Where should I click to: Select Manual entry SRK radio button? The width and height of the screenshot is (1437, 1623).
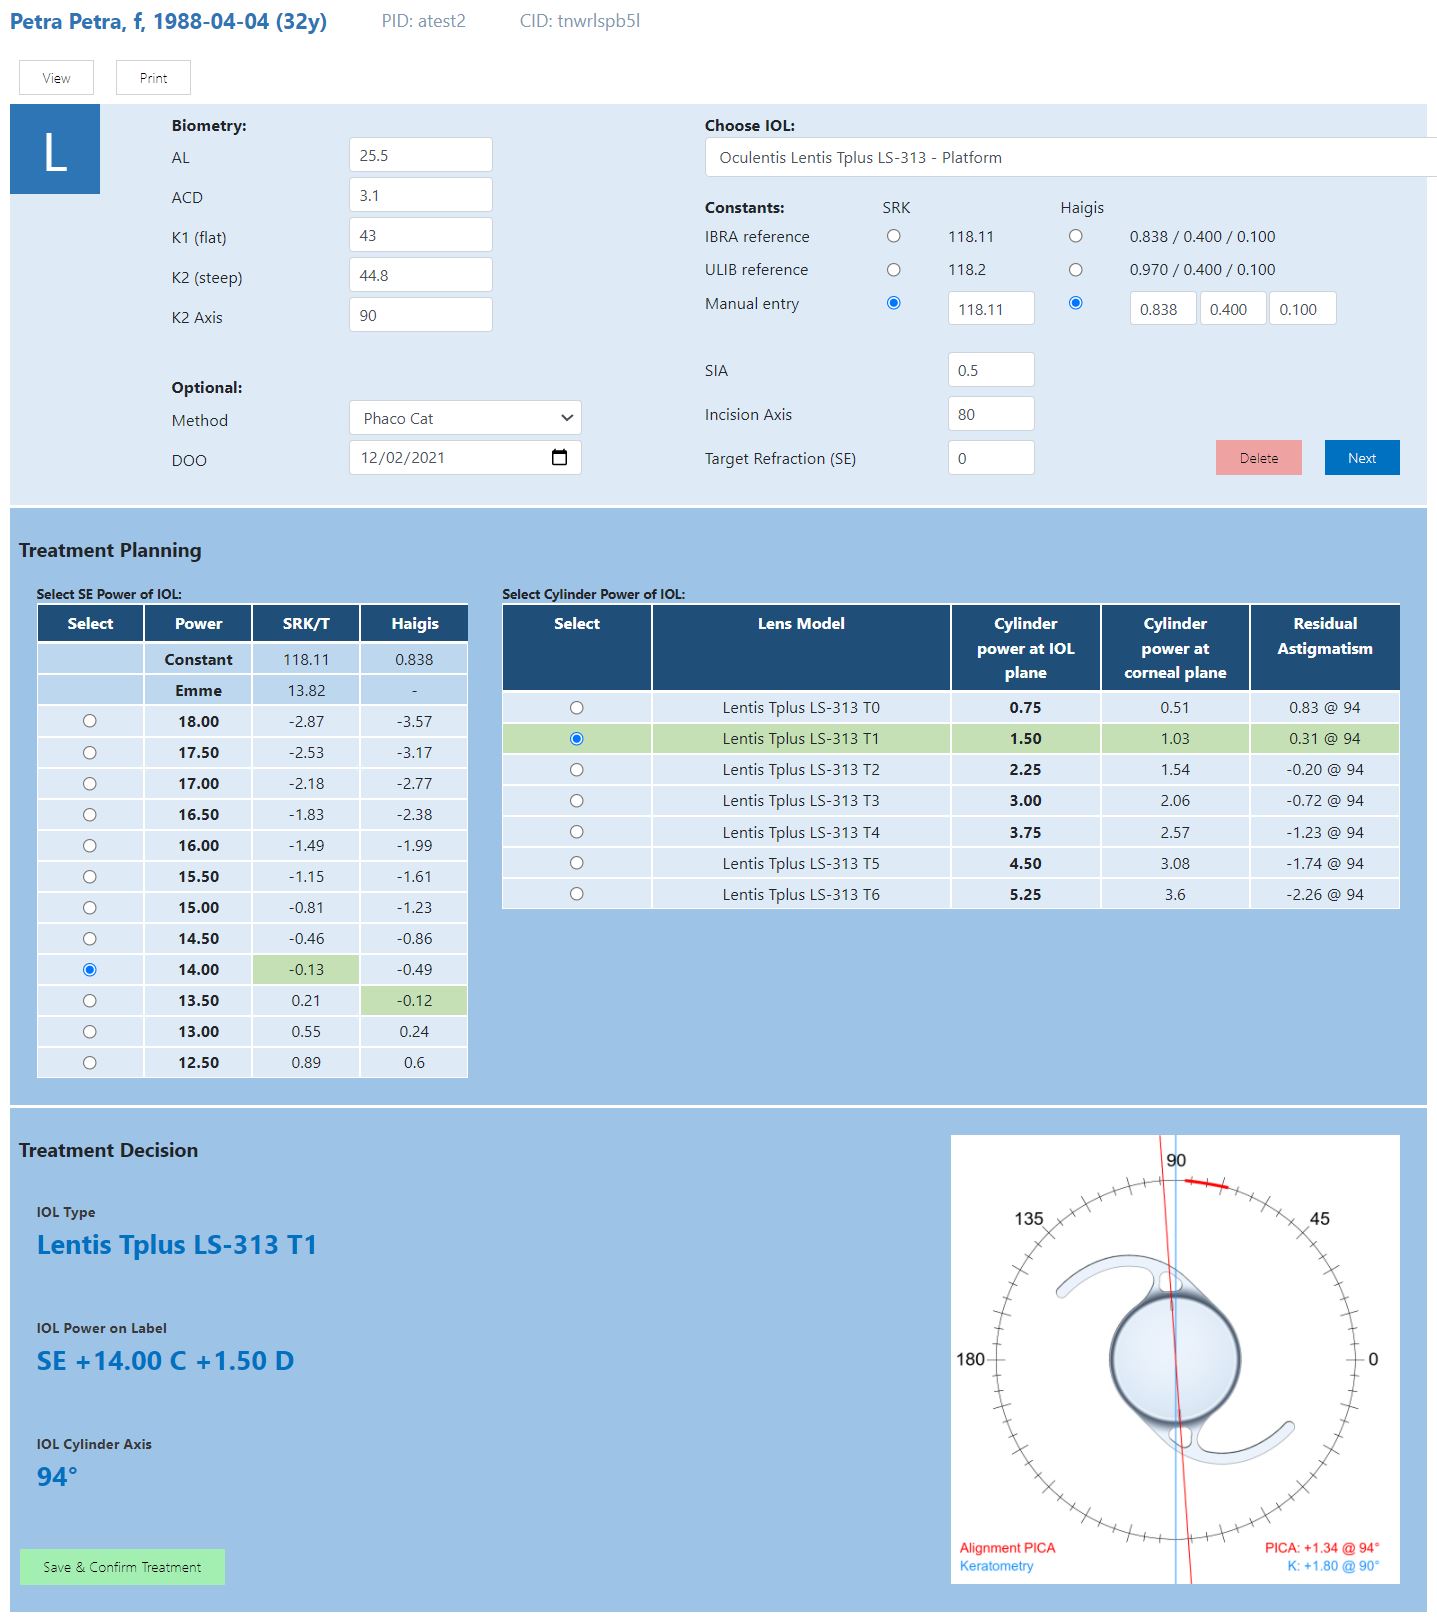[x=893, y=303]
